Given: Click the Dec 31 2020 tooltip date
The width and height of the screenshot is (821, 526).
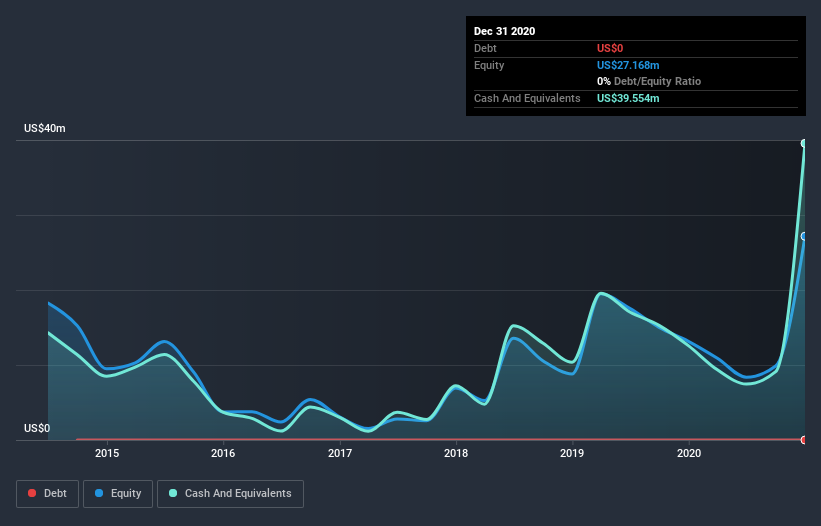Looking at the screenshot, I should tap(504, 31).
